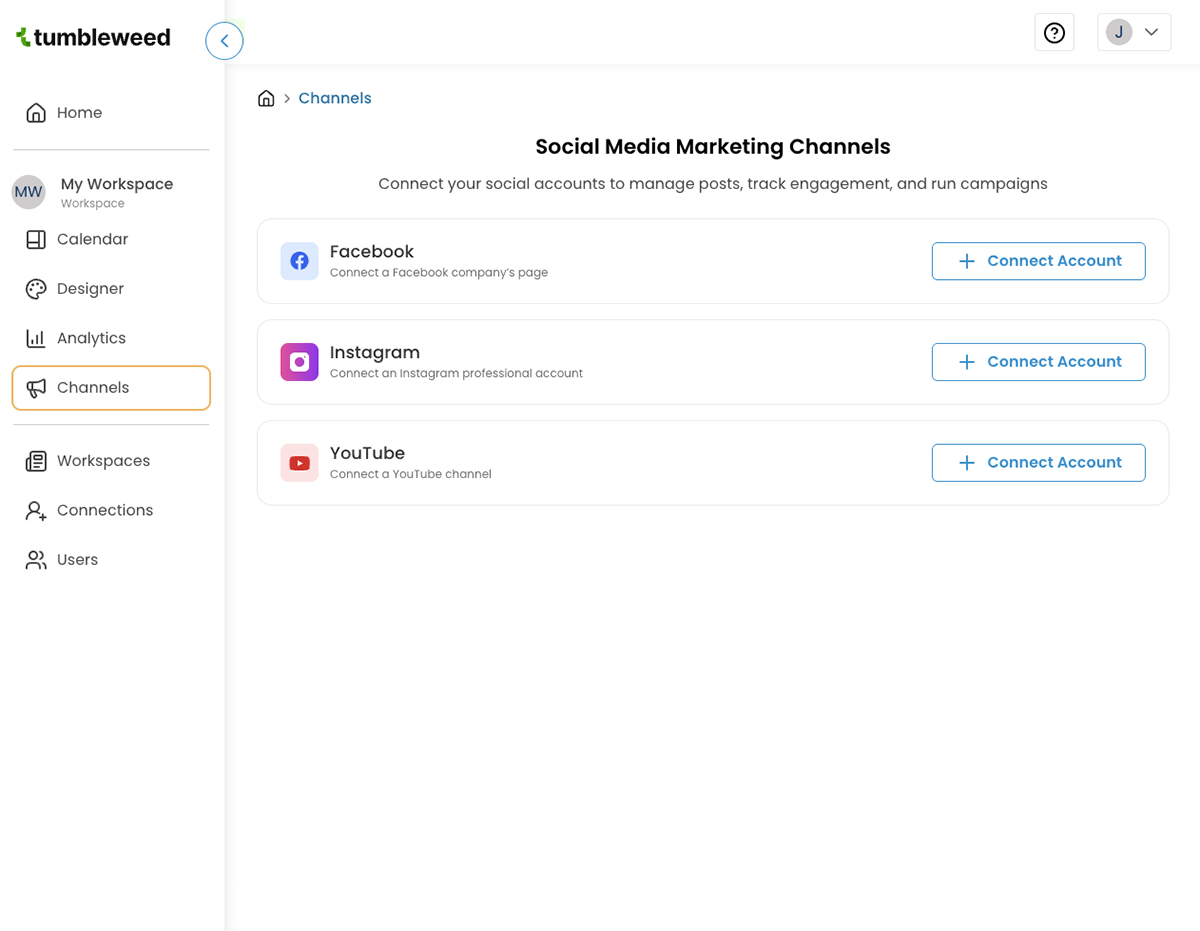This screenshot has height=931, width=1200.
Task: Select Home from the navigation menu
Action: click(81, 112)
